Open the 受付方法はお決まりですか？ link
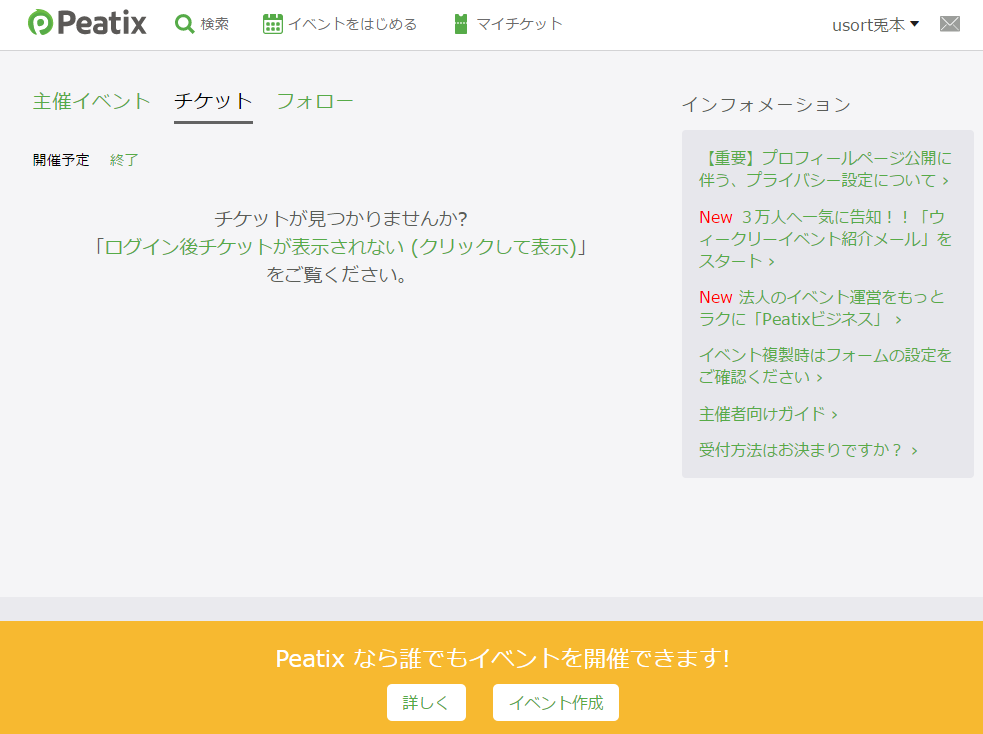Screen dimensions: 983x734 (x=808, y=450)
